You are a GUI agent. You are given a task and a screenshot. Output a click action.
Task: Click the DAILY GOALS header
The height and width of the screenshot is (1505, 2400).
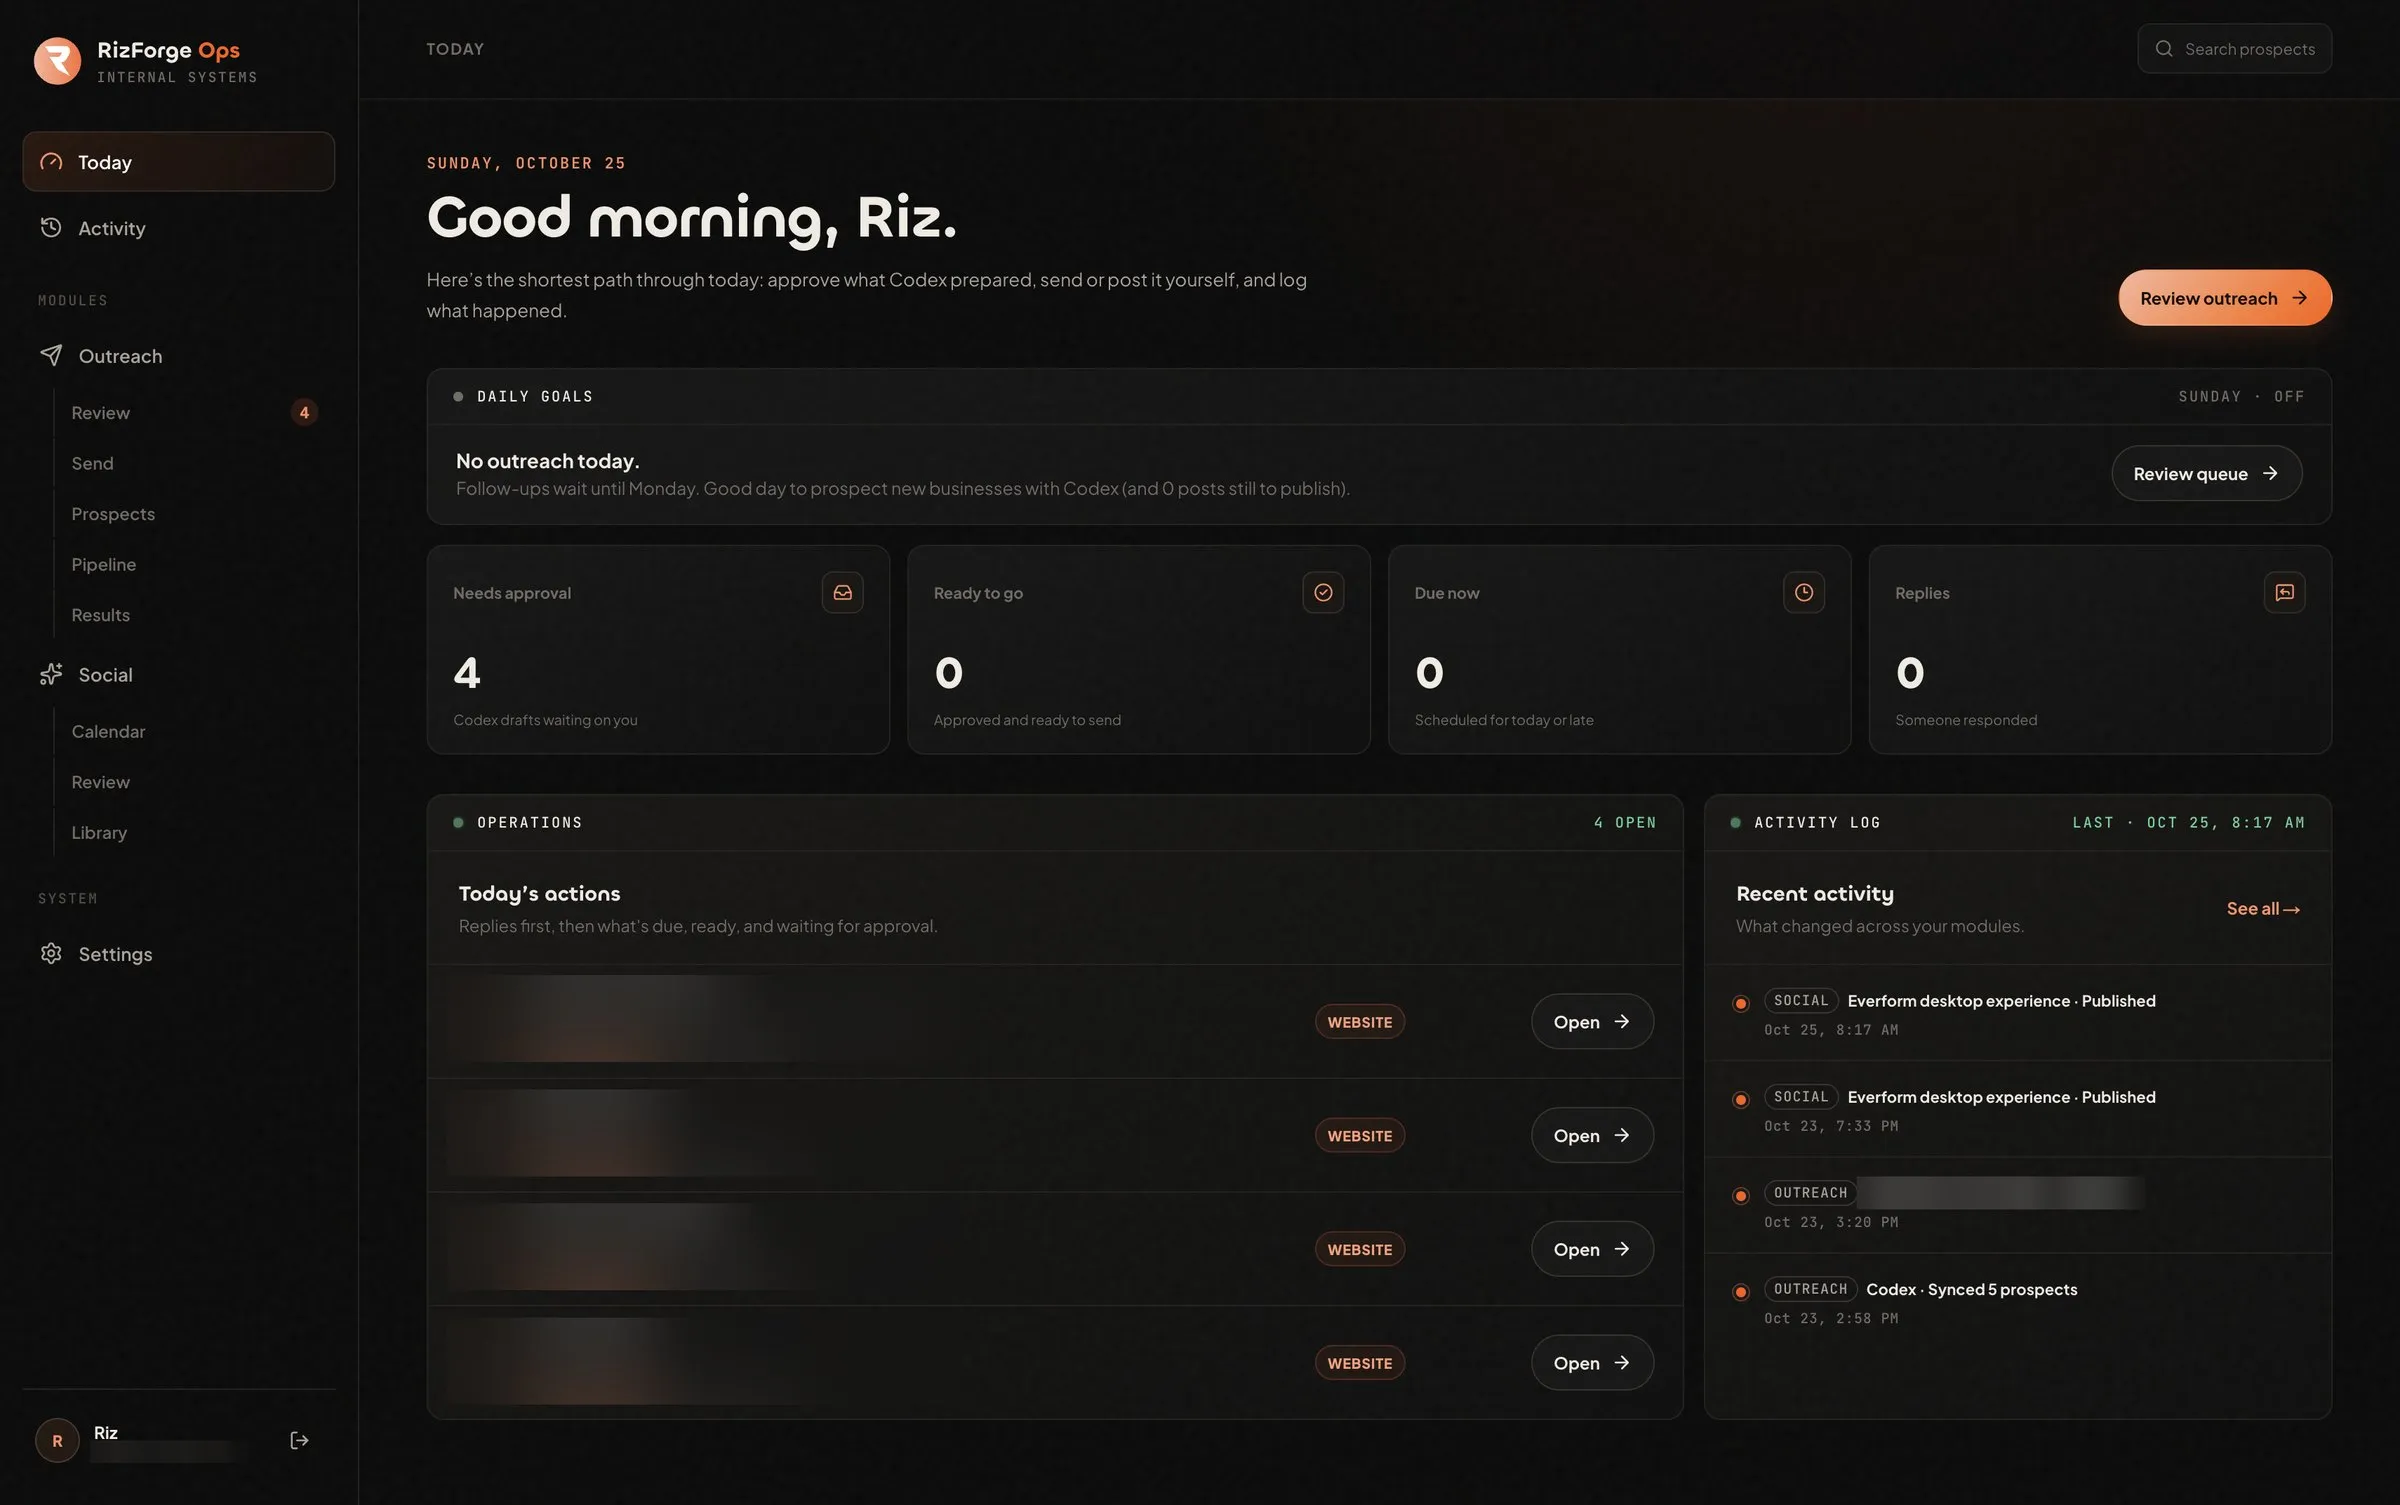click(535, 397)
